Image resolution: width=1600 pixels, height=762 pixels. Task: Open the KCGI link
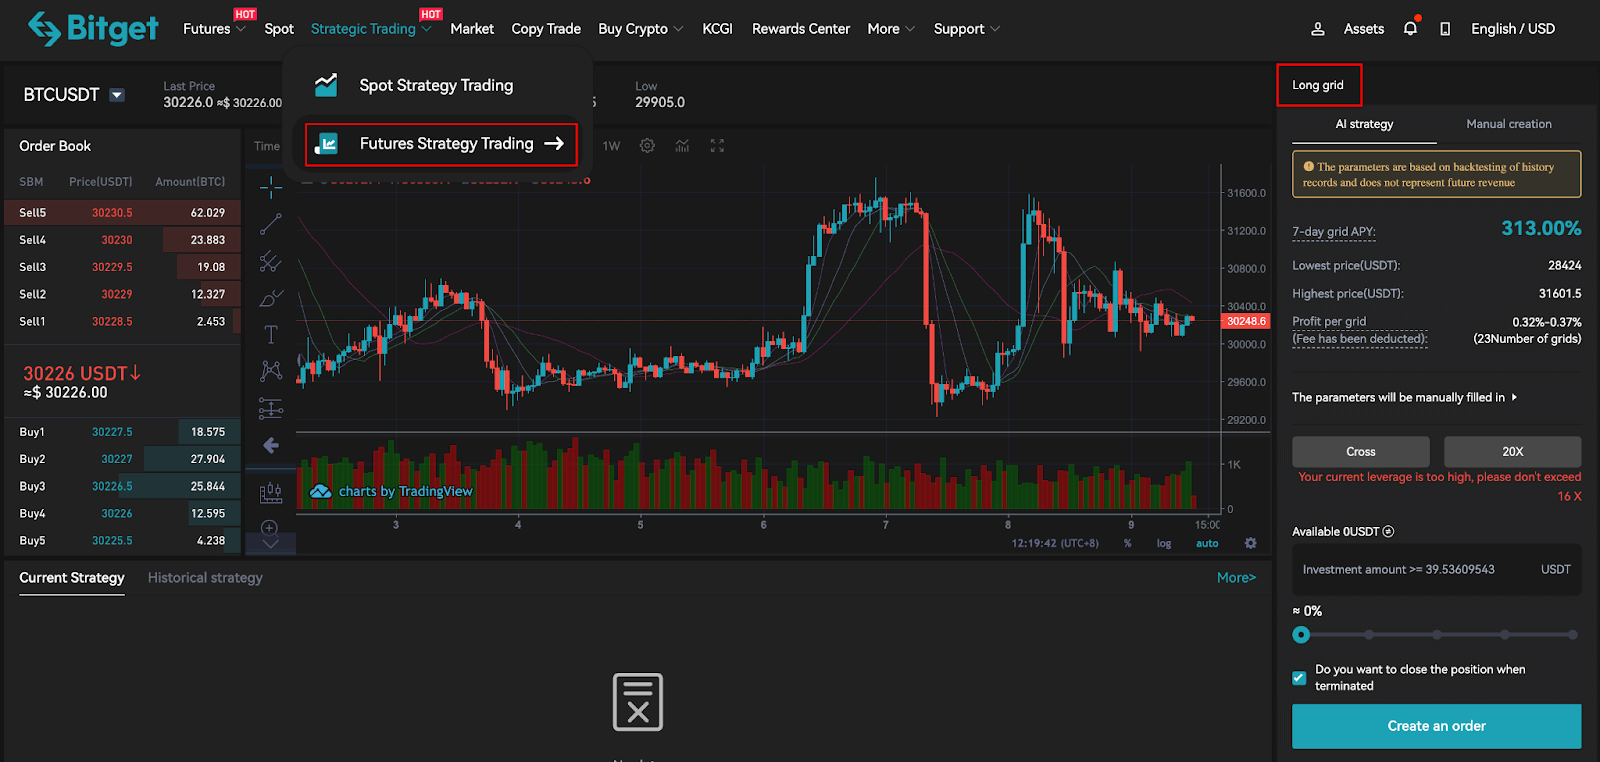(x=717, y=29)
